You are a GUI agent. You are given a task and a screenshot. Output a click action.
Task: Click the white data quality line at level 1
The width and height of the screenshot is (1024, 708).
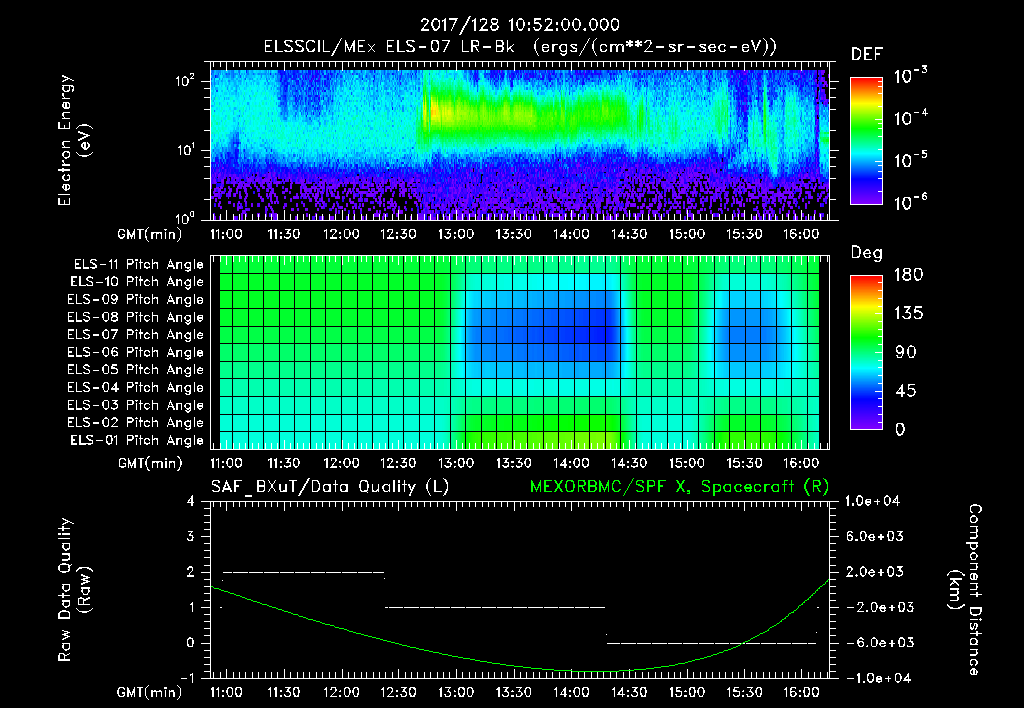click(495, 607)
